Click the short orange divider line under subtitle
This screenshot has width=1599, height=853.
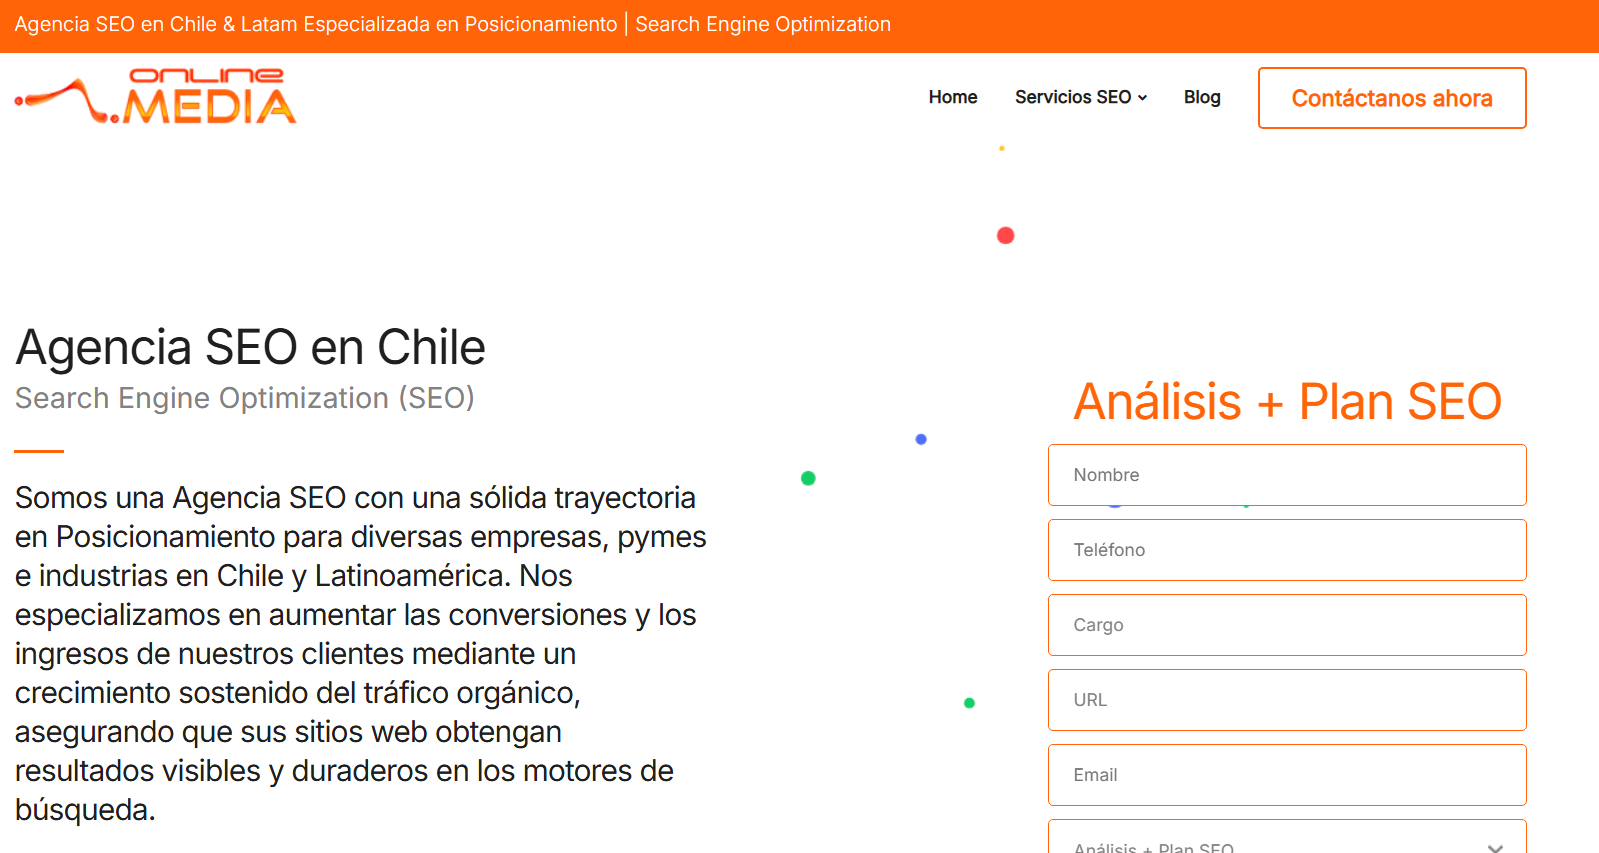click(x=39, y=451)
